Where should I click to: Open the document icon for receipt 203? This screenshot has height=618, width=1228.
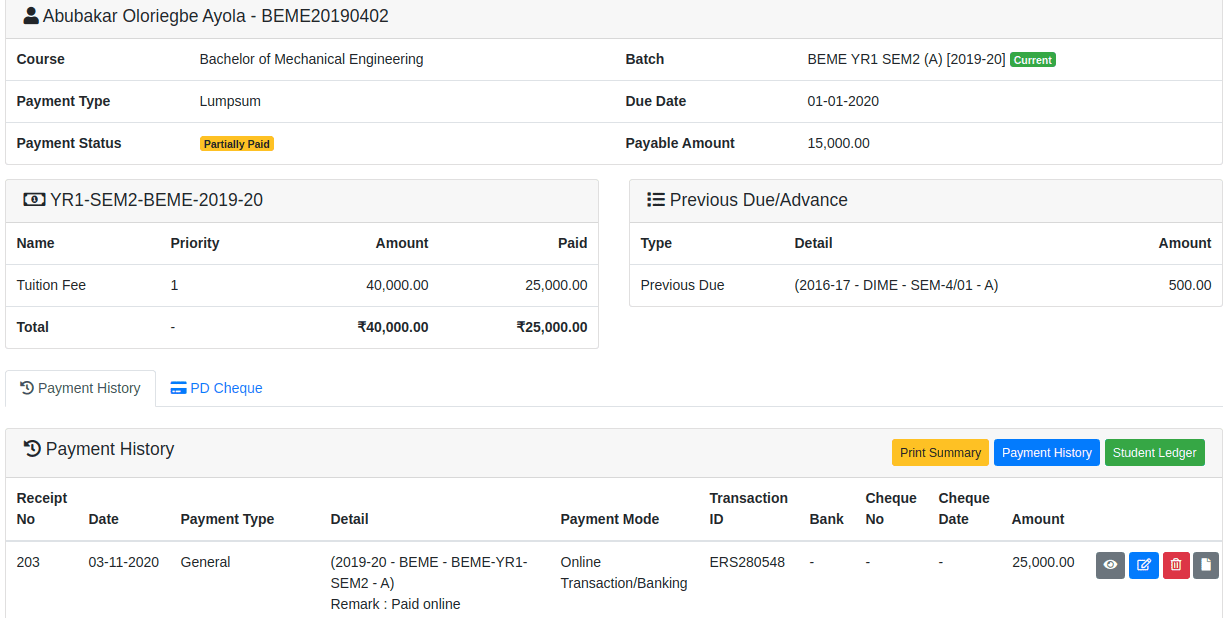[1206, 565]
